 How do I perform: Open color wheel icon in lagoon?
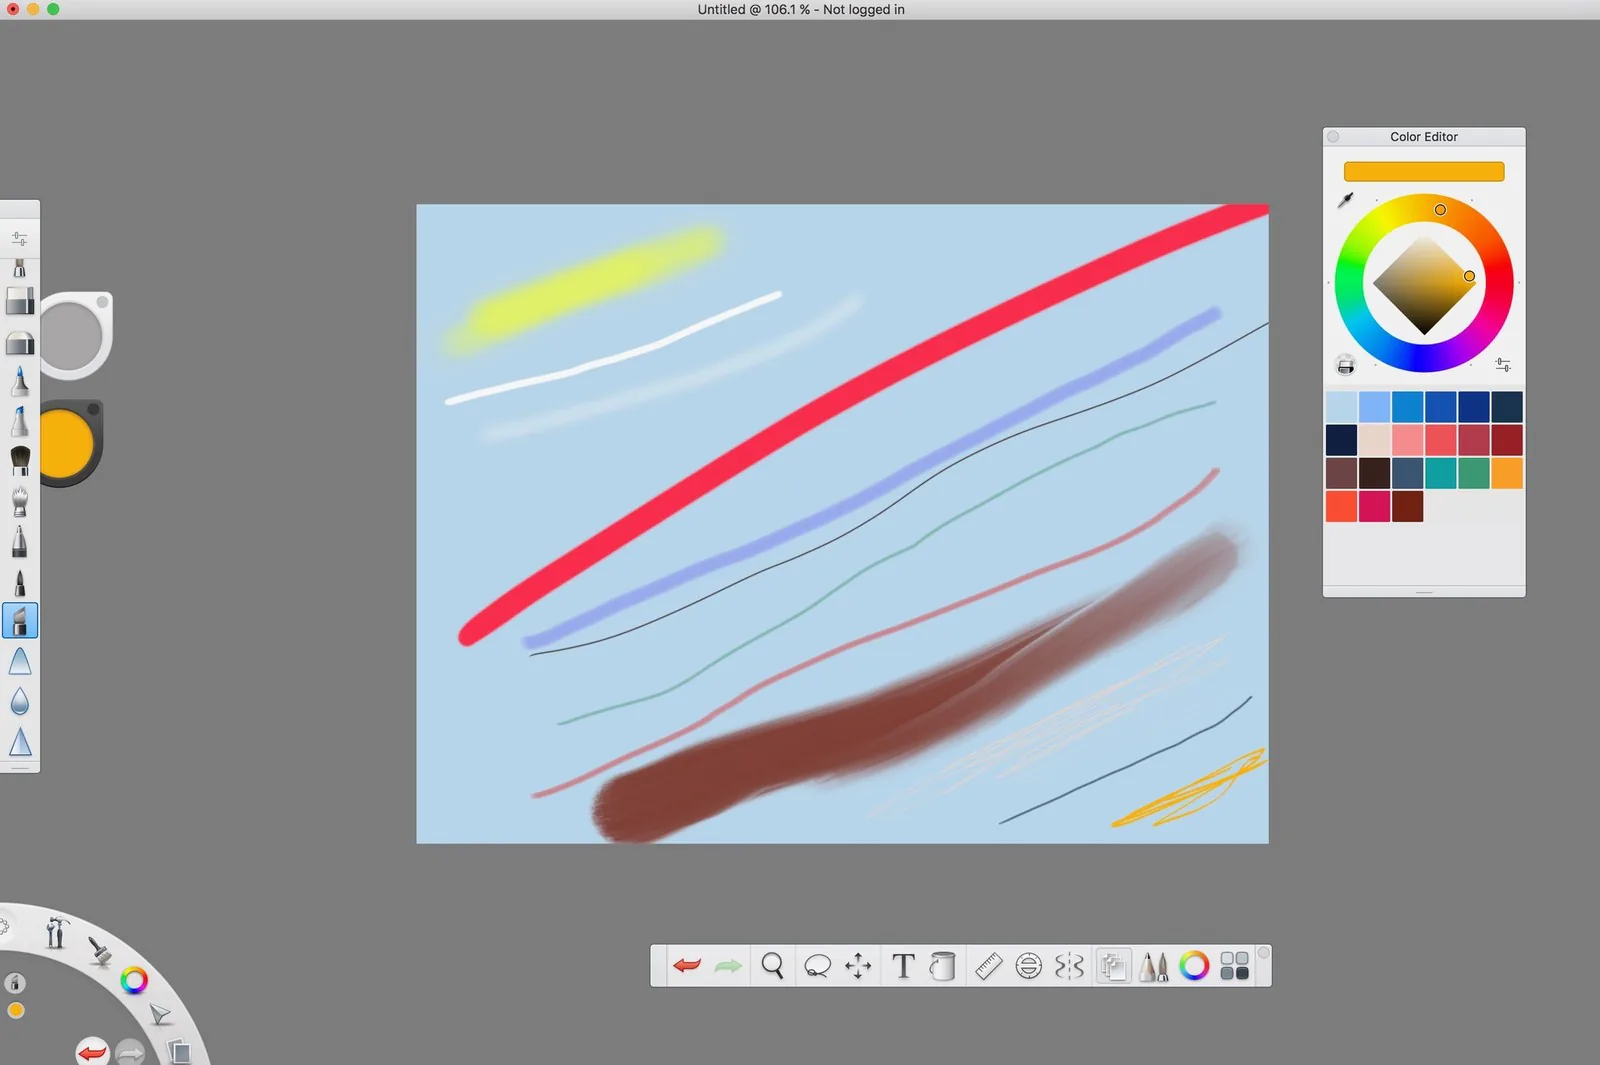coord(134,981)
